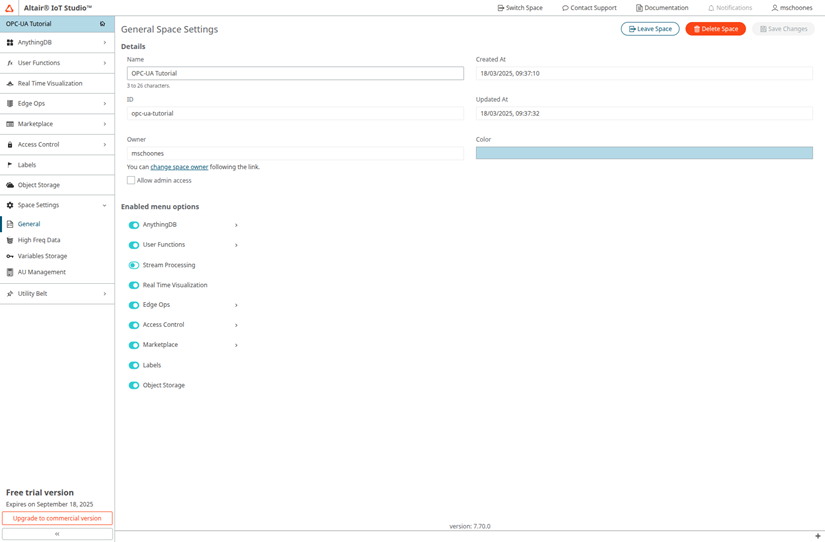Click the Switch Space icon in header
The width and height of the screenshot is (825, 542).
pos(501,8)
